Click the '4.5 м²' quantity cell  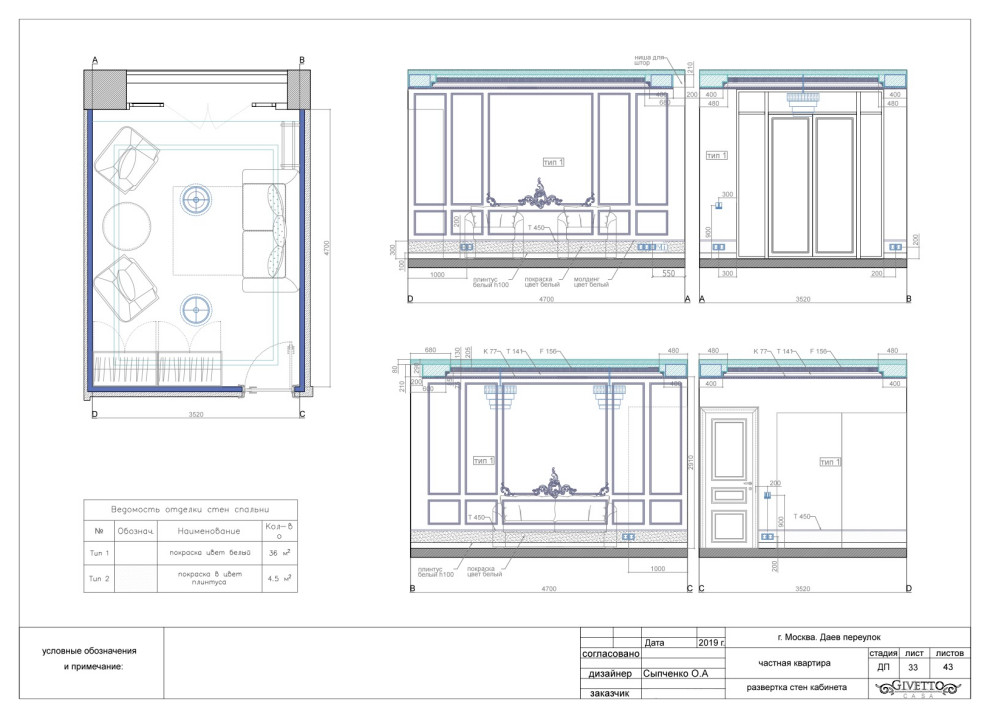click(278, 578)
